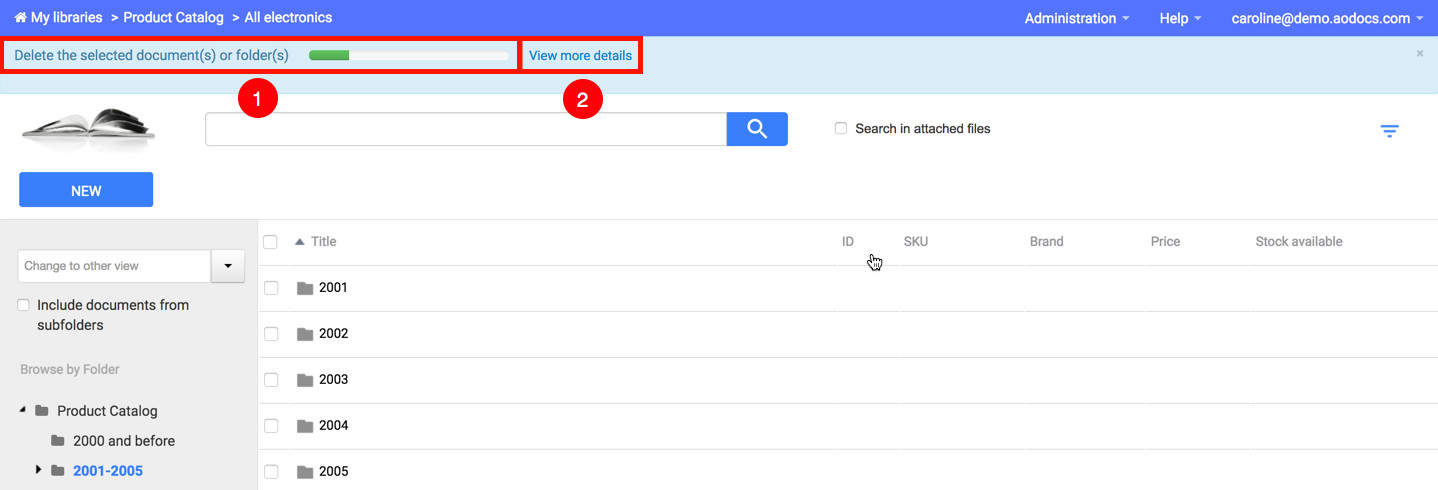The height and width of the screenshot is (490, 1438).
Task: Click the Title column sort arrow
Action: click(x=300, y=242)
